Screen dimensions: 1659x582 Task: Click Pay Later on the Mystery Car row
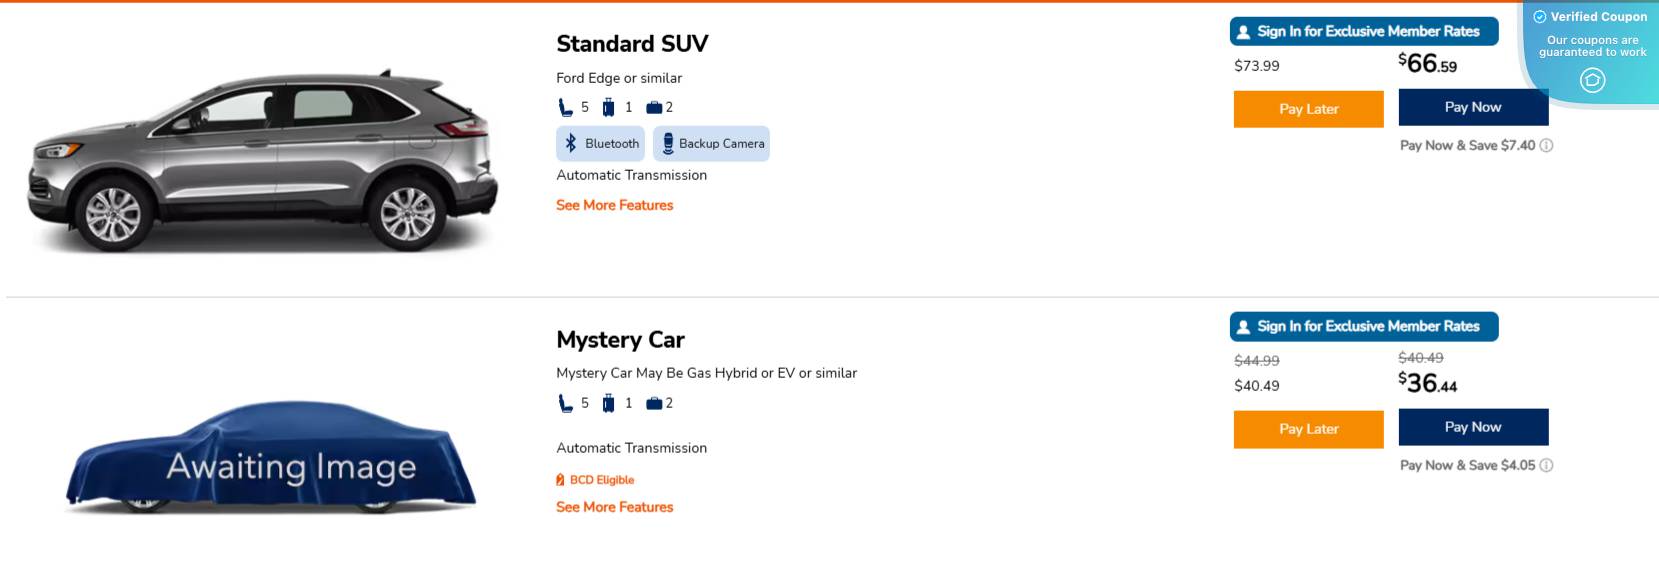[x=1308, y=429]
